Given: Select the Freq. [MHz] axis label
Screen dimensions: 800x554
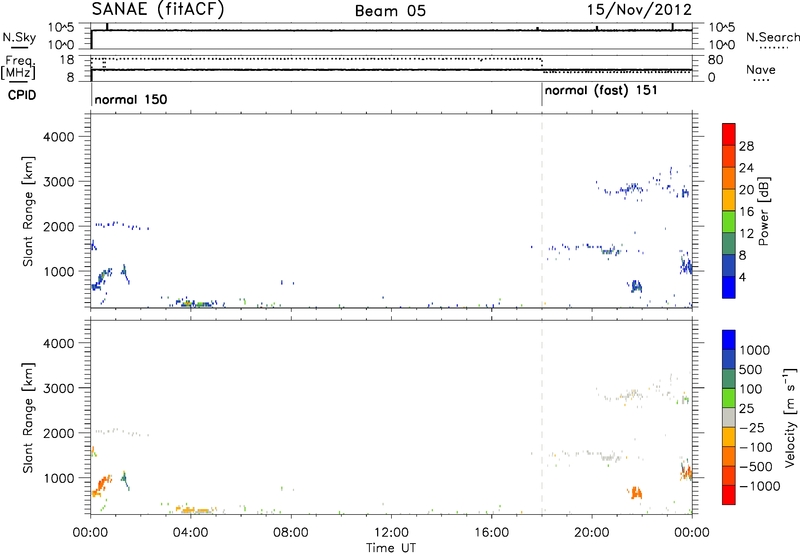Looking at the screenshot, I should pos(19,67).
